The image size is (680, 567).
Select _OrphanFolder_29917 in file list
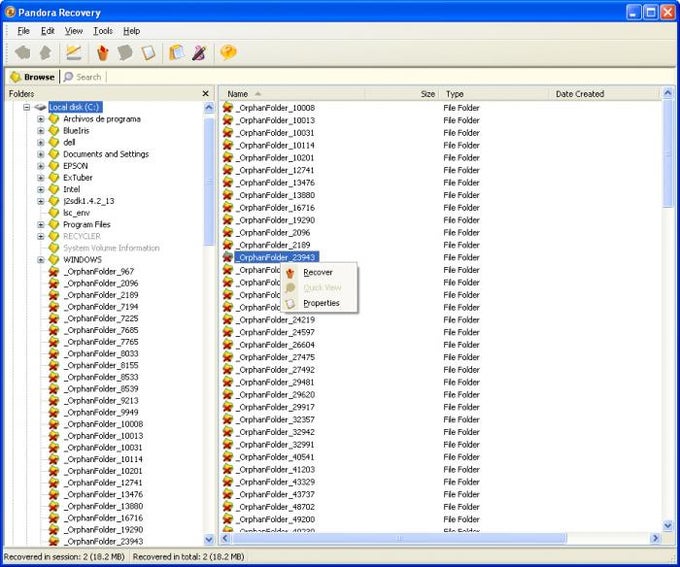pos(277,407)
